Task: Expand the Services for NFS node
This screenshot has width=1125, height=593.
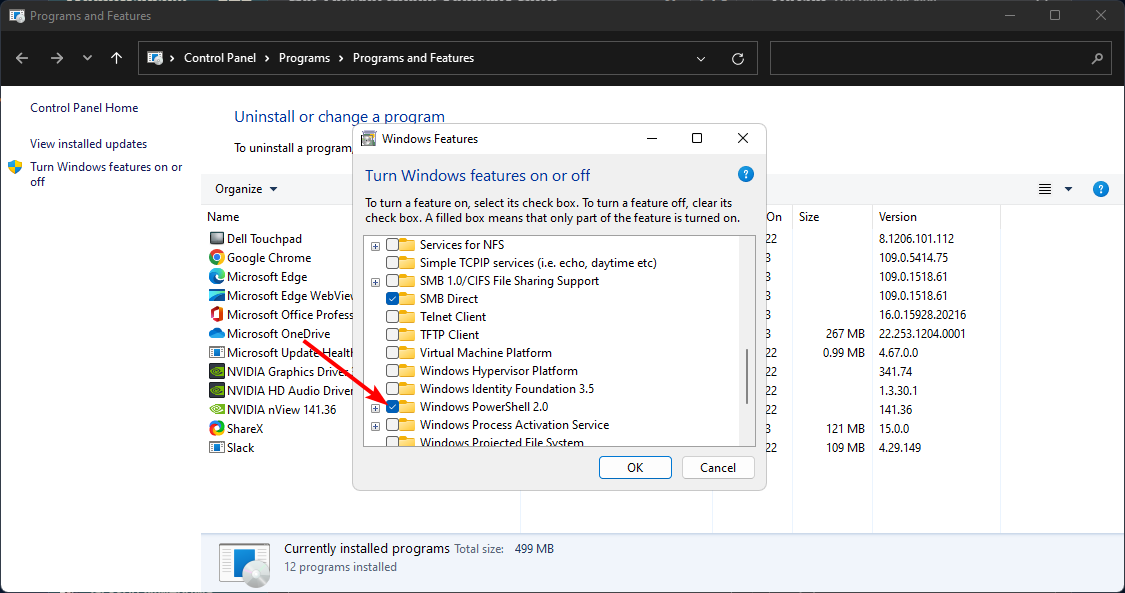Action: [x=375, y=246]
